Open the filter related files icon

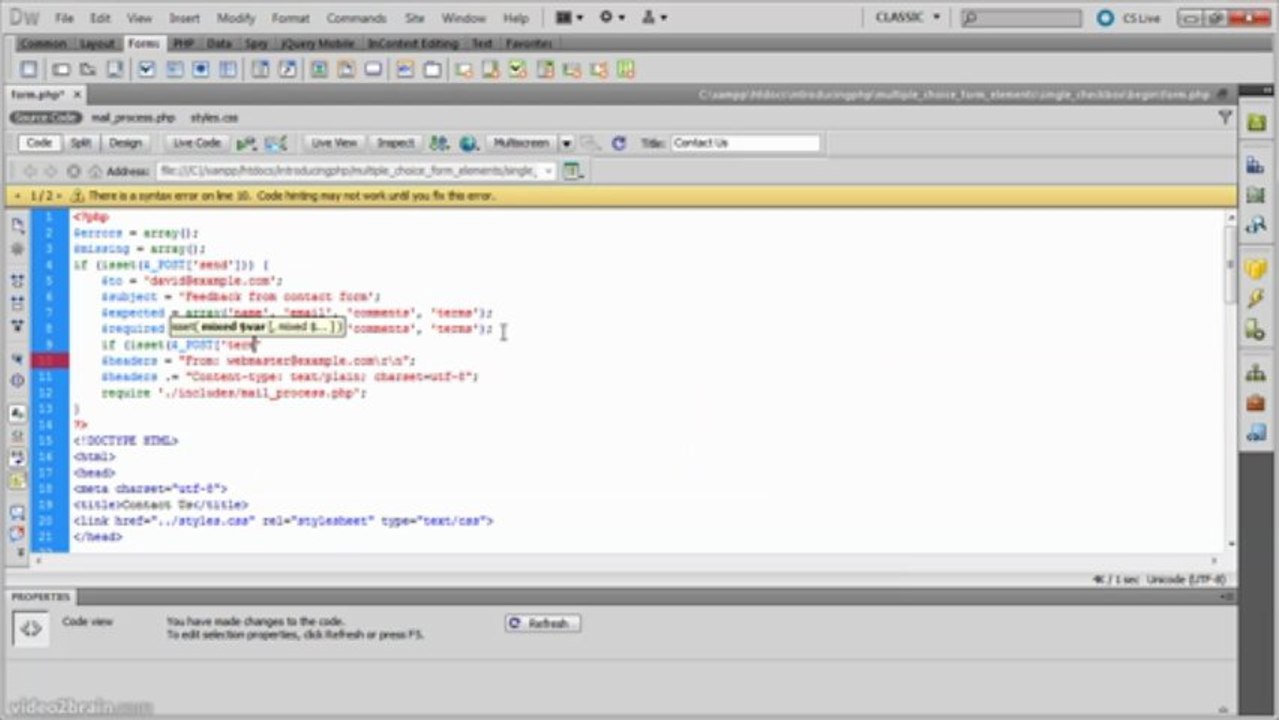pyautogui.click(x=1225, y=118)
